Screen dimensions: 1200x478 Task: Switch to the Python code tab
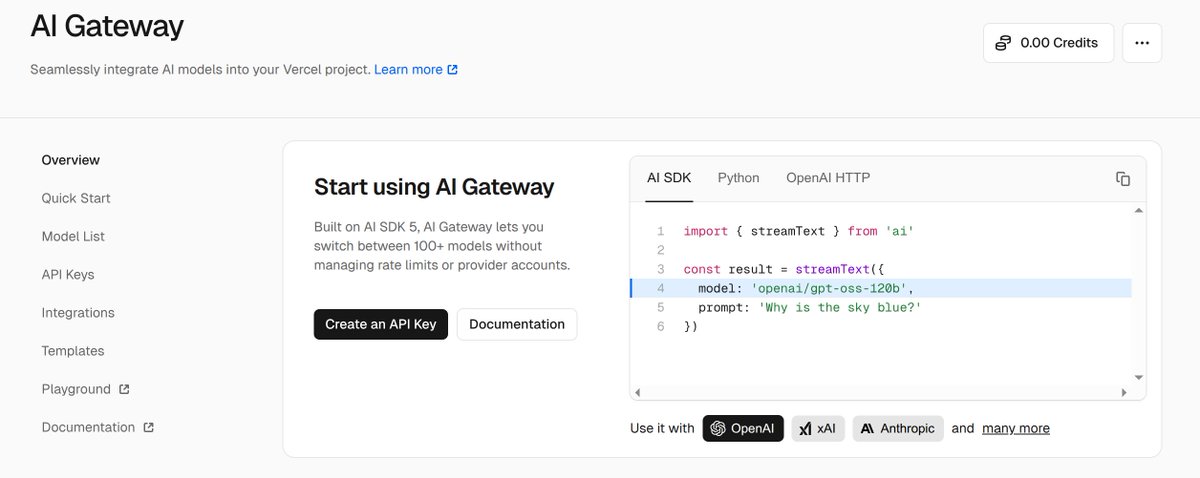click(x=738, y=178)
